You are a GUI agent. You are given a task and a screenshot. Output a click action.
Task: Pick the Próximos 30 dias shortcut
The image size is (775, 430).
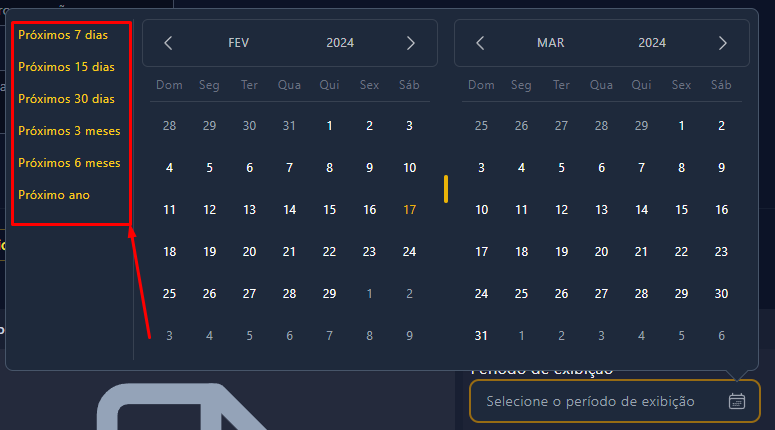tap(66, 99)
